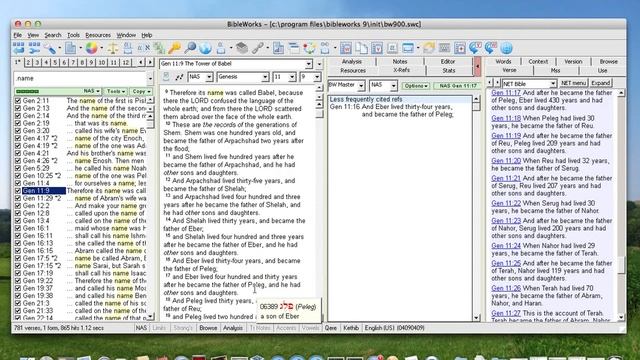This screenshot has width=640, height=360.
Task: Uncheck the Gen 5:29 result checkbox
Action: click(18, 168)
